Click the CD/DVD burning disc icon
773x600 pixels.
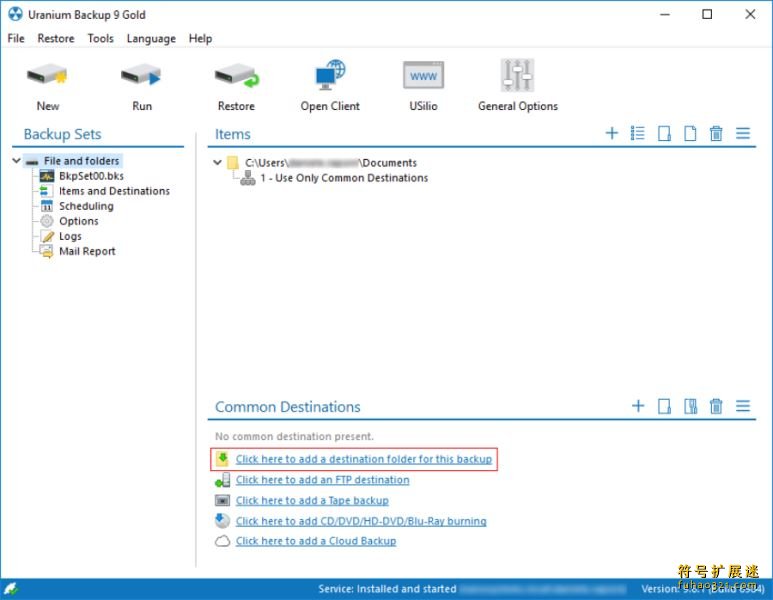pyautogui.click(x=222, y=521)
